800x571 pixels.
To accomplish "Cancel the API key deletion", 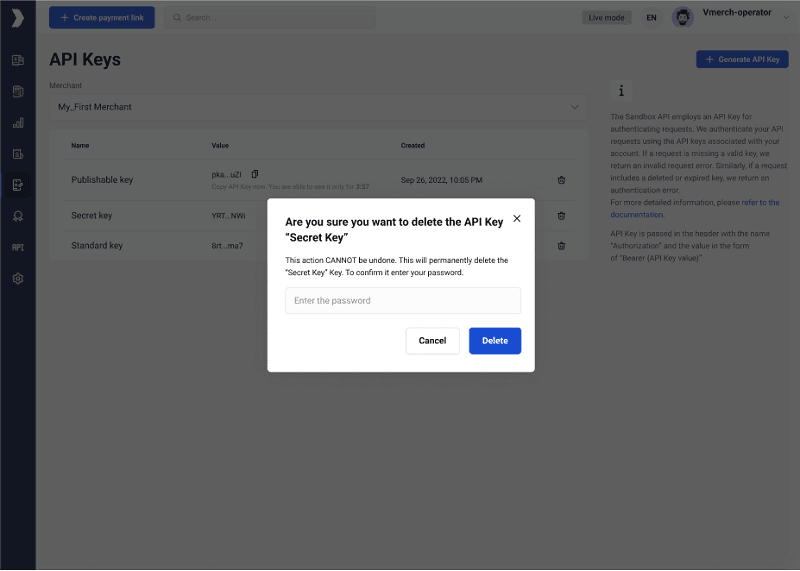I will [x=432, y=341].
